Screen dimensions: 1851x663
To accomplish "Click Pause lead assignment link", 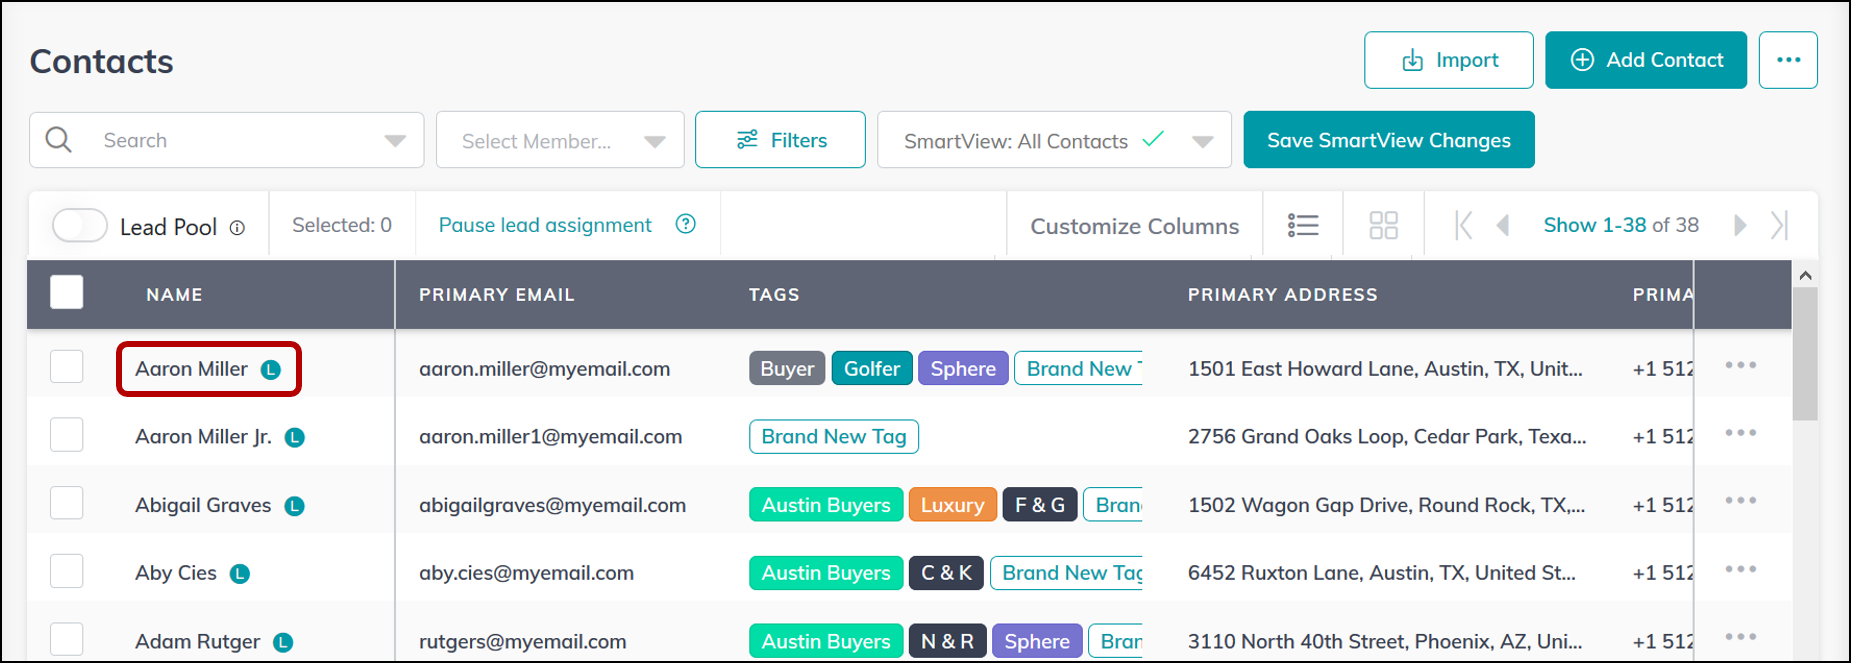I will coord(545,225).
